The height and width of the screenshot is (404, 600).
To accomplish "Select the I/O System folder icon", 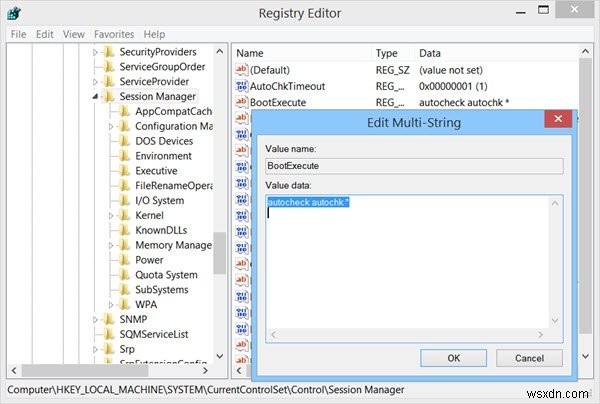I will click(x=125, y=200).
